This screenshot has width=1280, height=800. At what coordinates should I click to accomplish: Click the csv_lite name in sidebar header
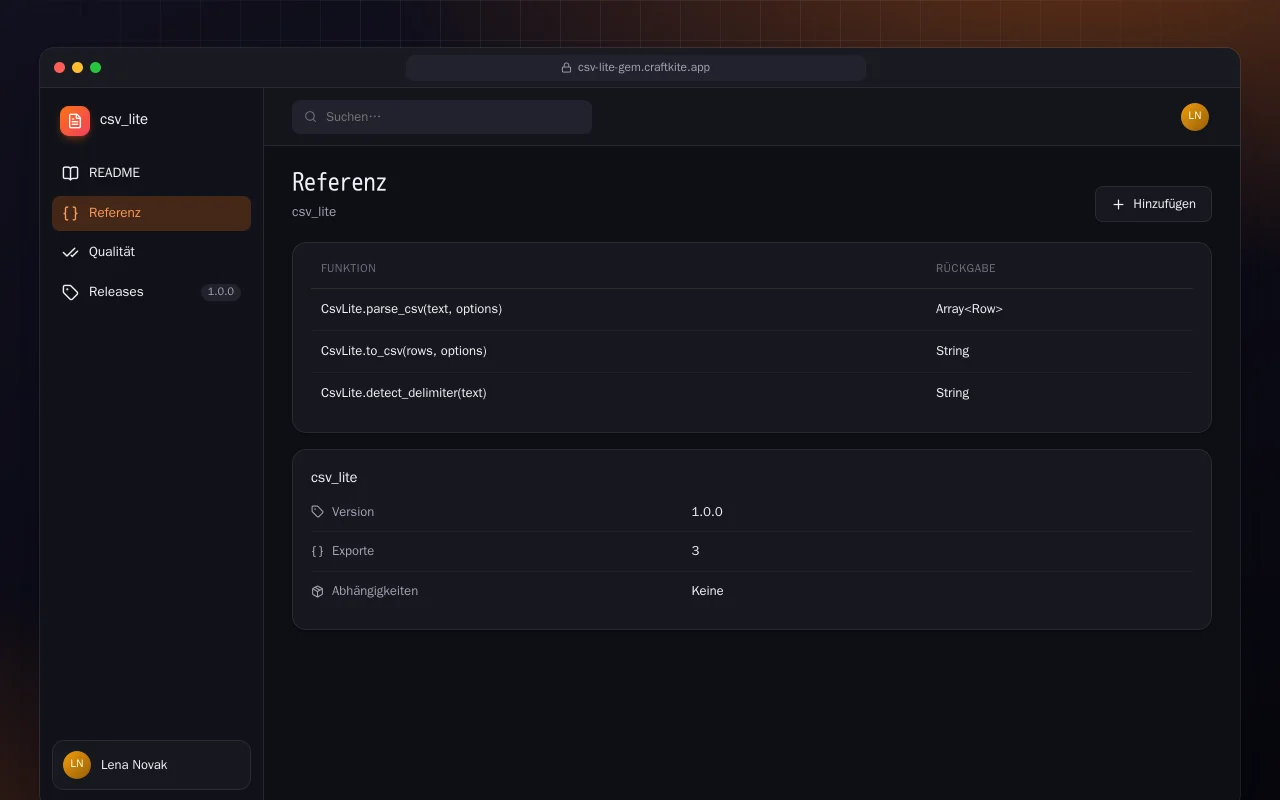coord(124,119)
